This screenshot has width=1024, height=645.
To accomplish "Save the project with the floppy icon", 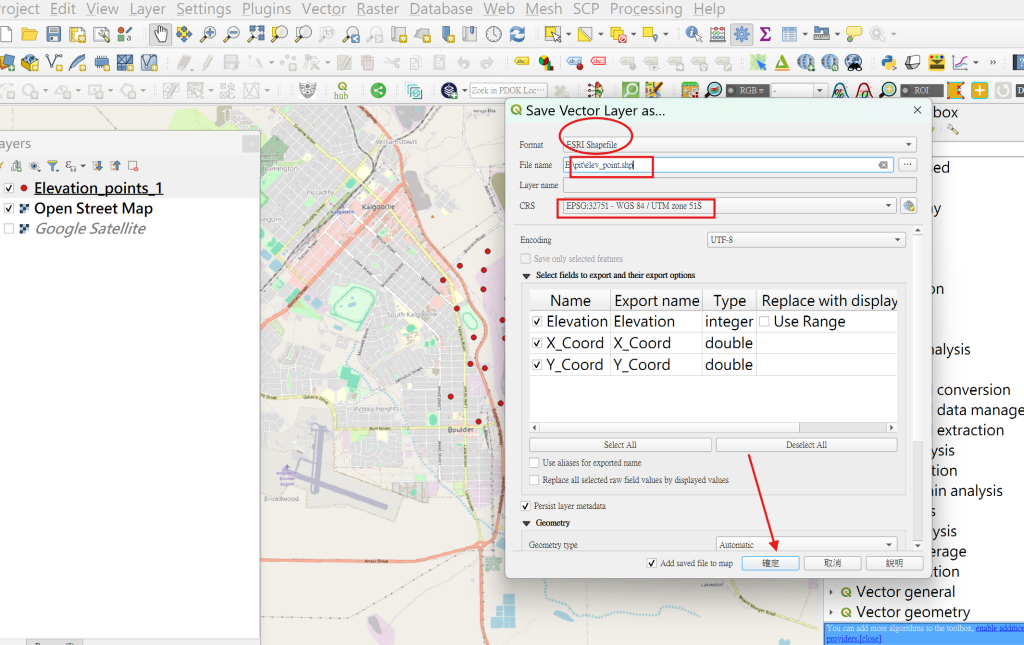I will (54, 34).
